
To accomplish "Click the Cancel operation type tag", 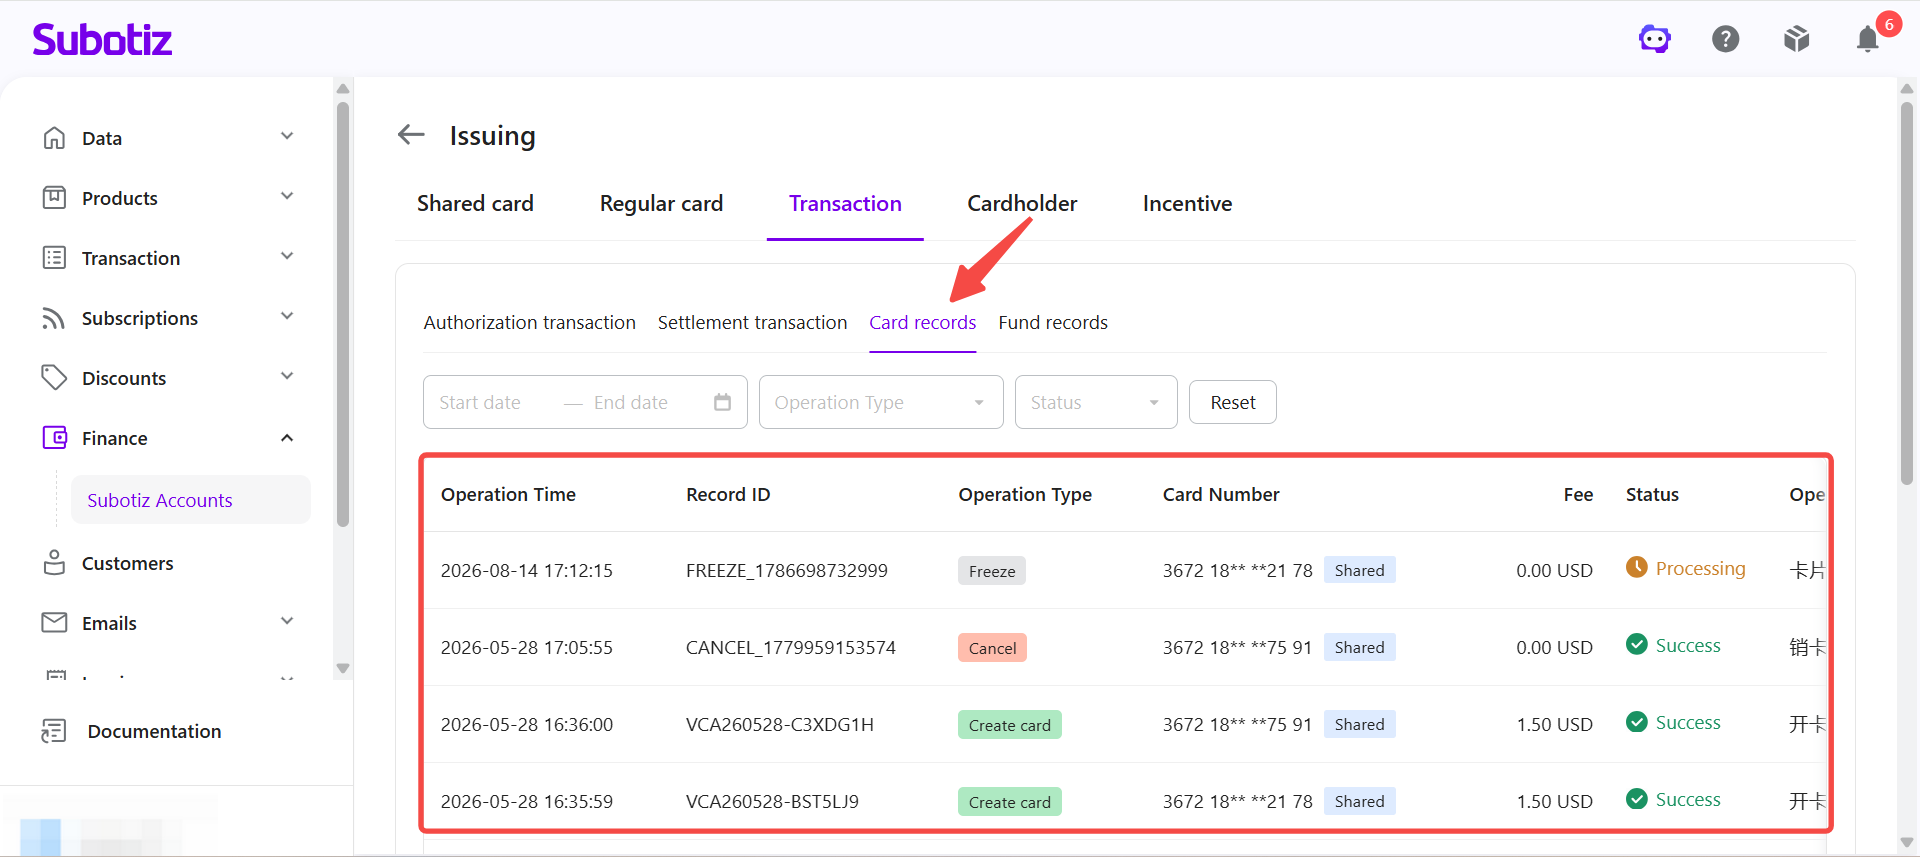I will coord(992,648).
